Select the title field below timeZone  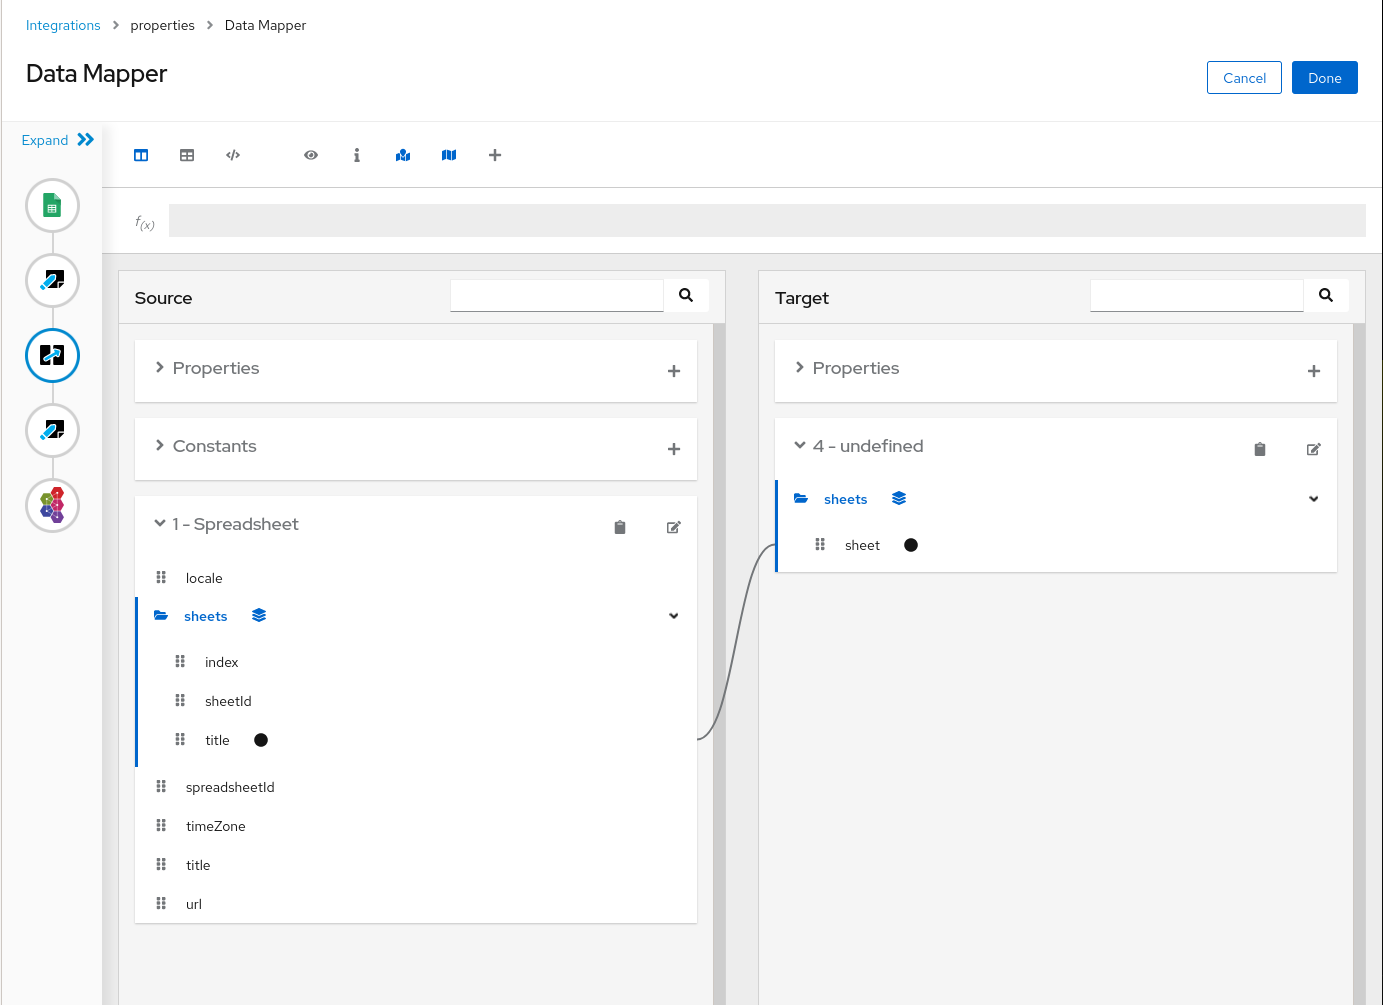tap(198, 865)
